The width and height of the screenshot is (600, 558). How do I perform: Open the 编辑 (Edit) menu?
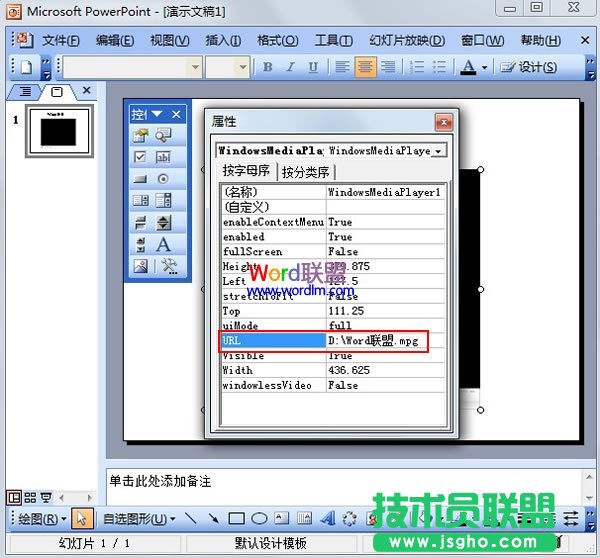tap(115, 40)
